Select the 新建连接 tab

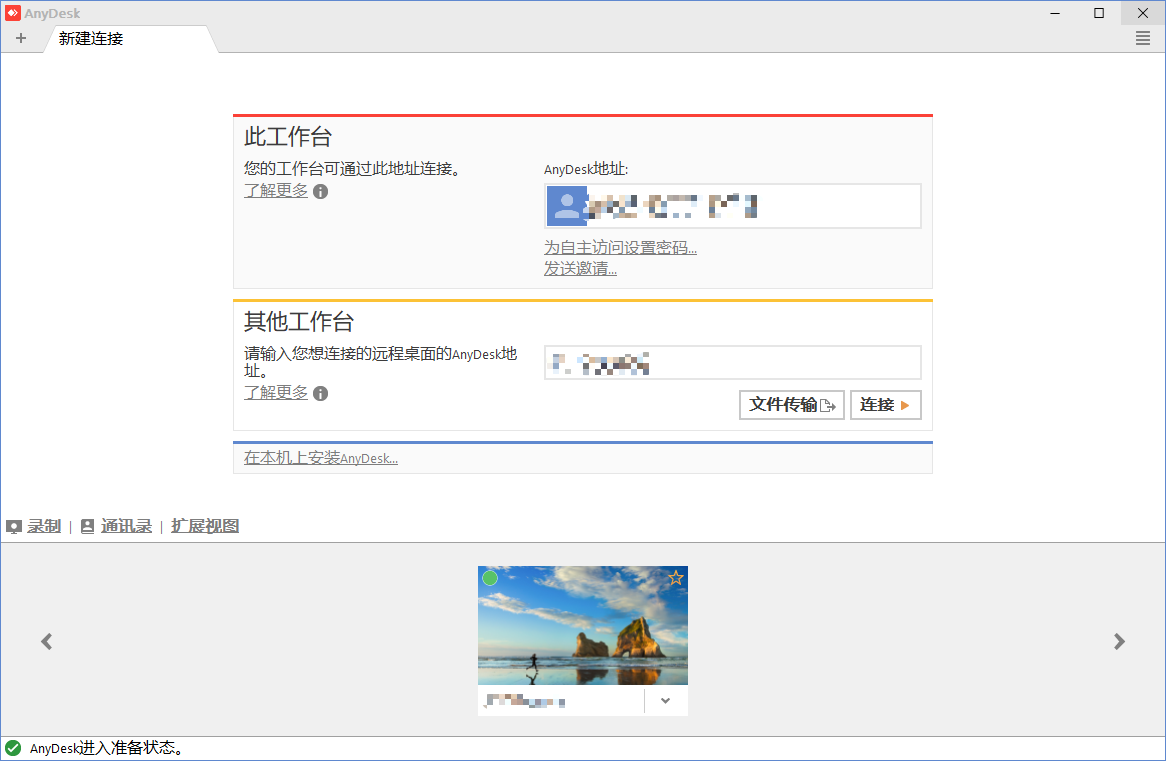pyautogui.click(x=130, y=39)
